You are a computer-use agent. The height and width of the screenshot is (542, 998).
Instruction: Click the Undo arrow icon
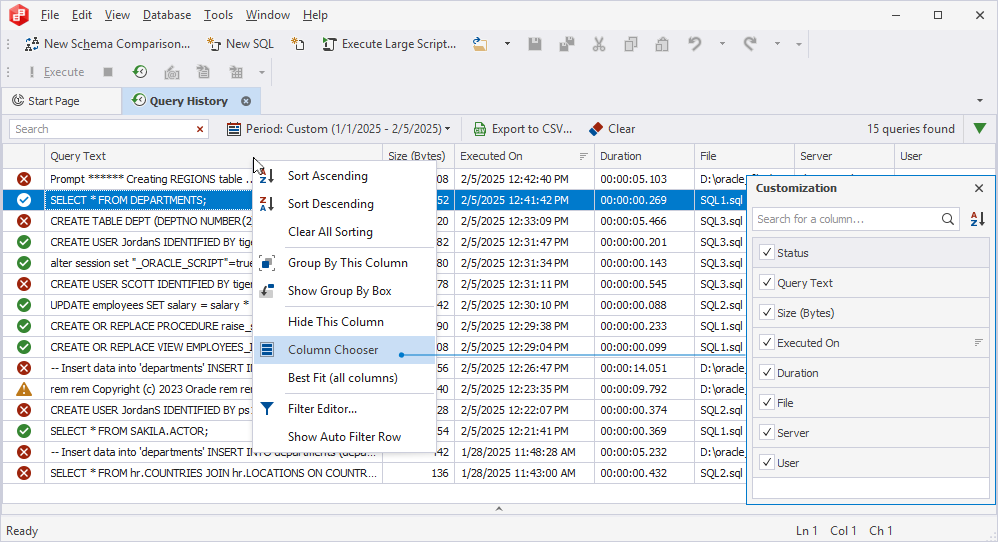click(x=694, y=44)
